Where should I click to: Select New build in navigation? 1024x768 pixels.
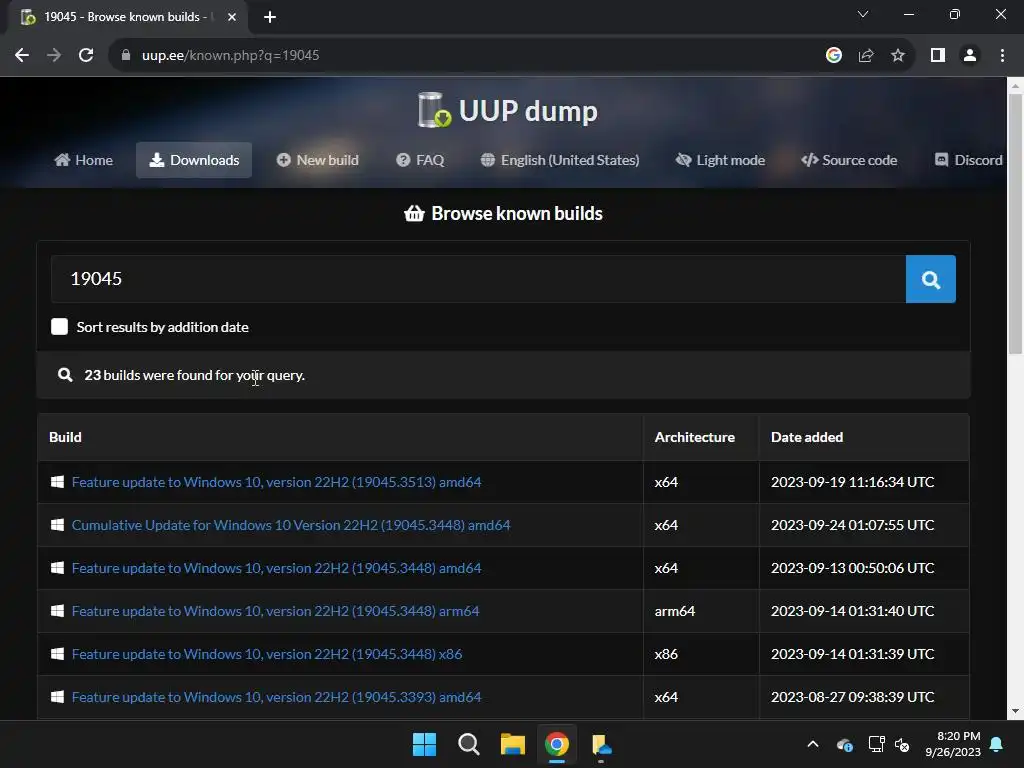317,160
